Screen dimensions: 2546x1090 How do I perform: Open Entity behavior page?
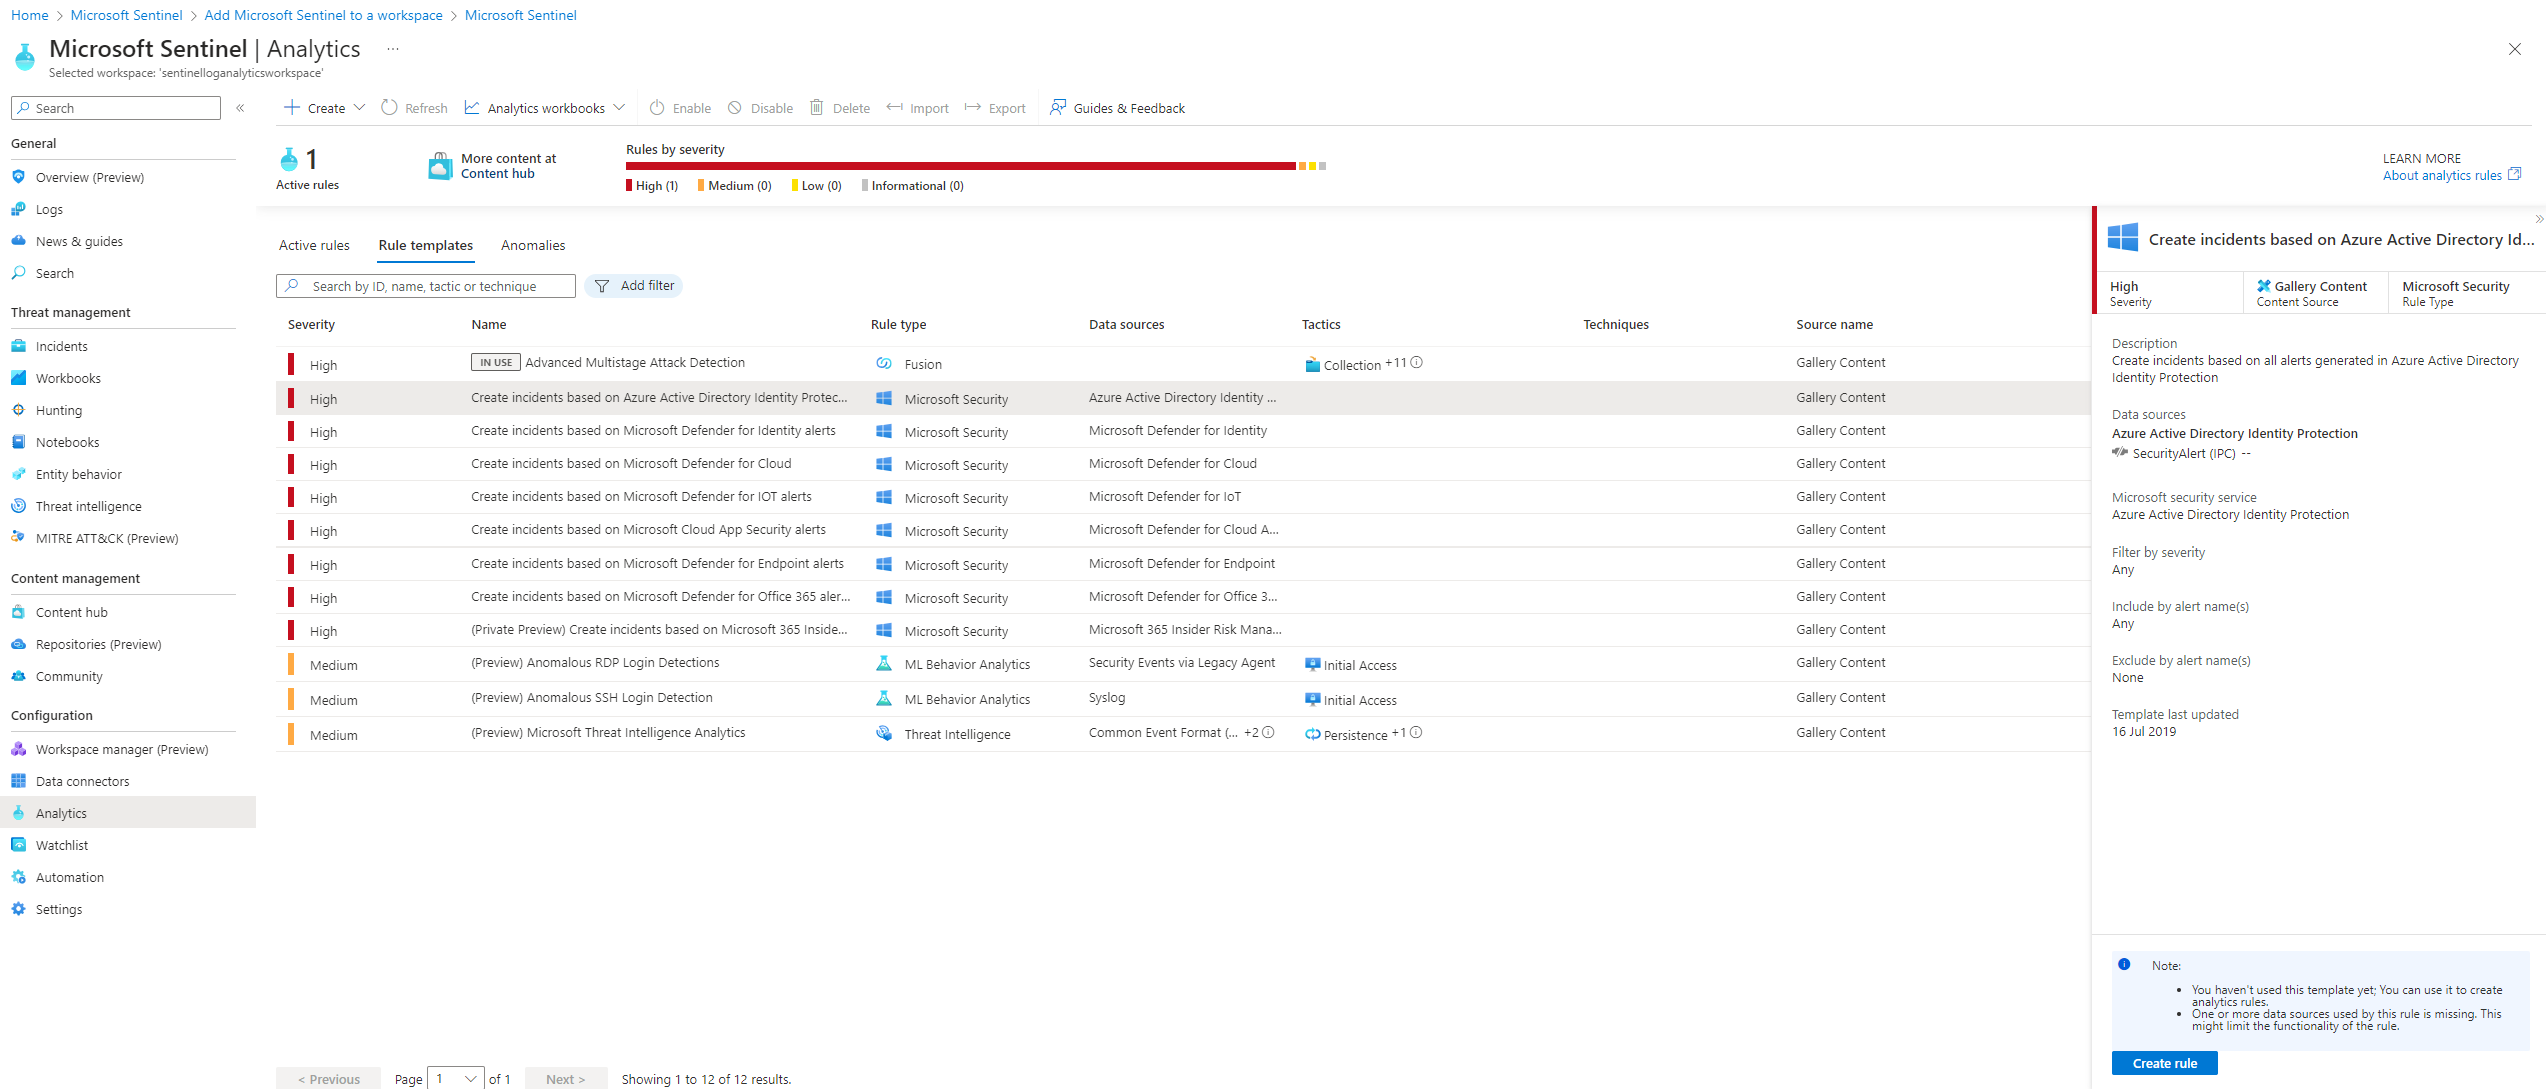(79, 474)
